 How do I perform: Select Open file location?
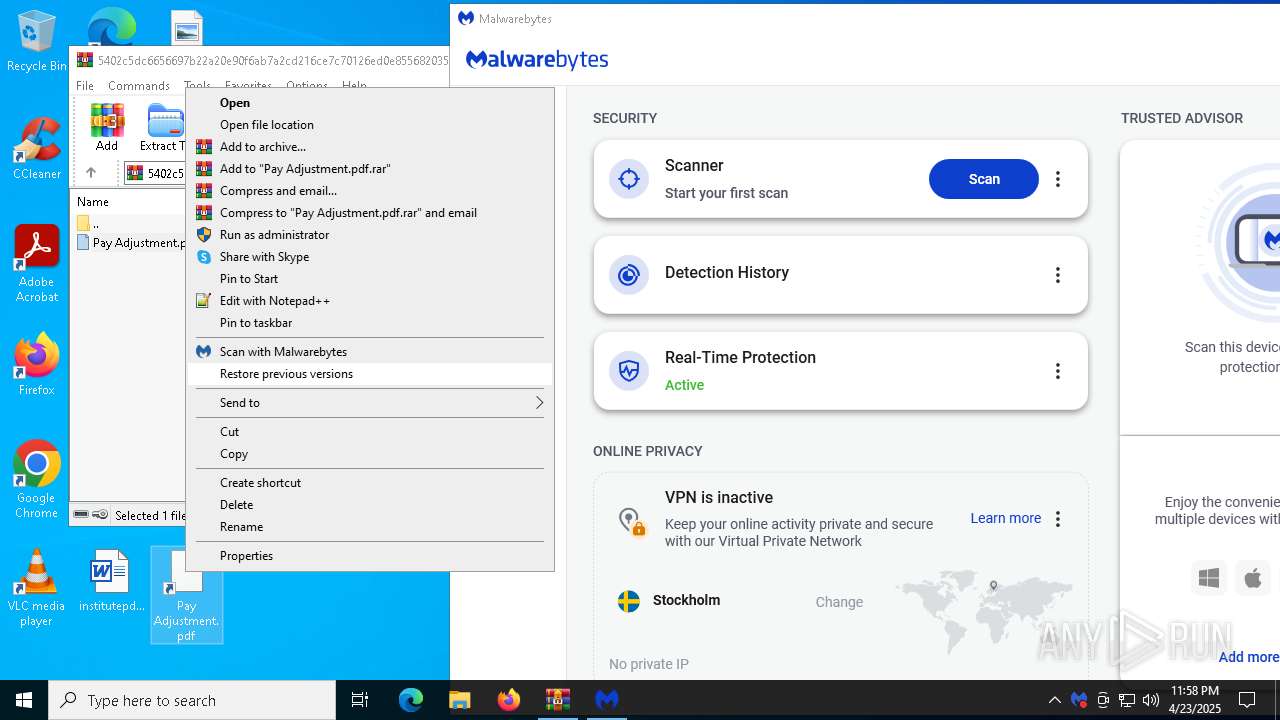[370, 125]
